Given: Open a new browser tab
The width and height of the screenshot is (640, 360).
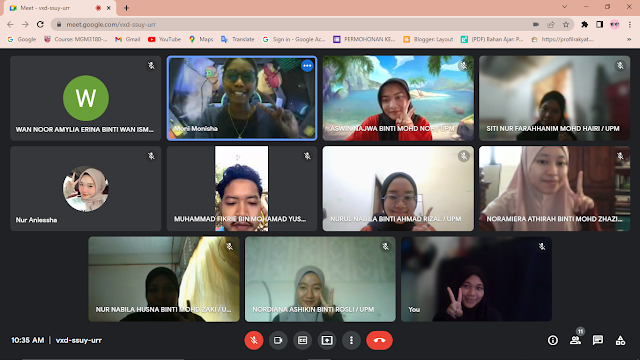Looking at the screenshot, I should point(126,8).
